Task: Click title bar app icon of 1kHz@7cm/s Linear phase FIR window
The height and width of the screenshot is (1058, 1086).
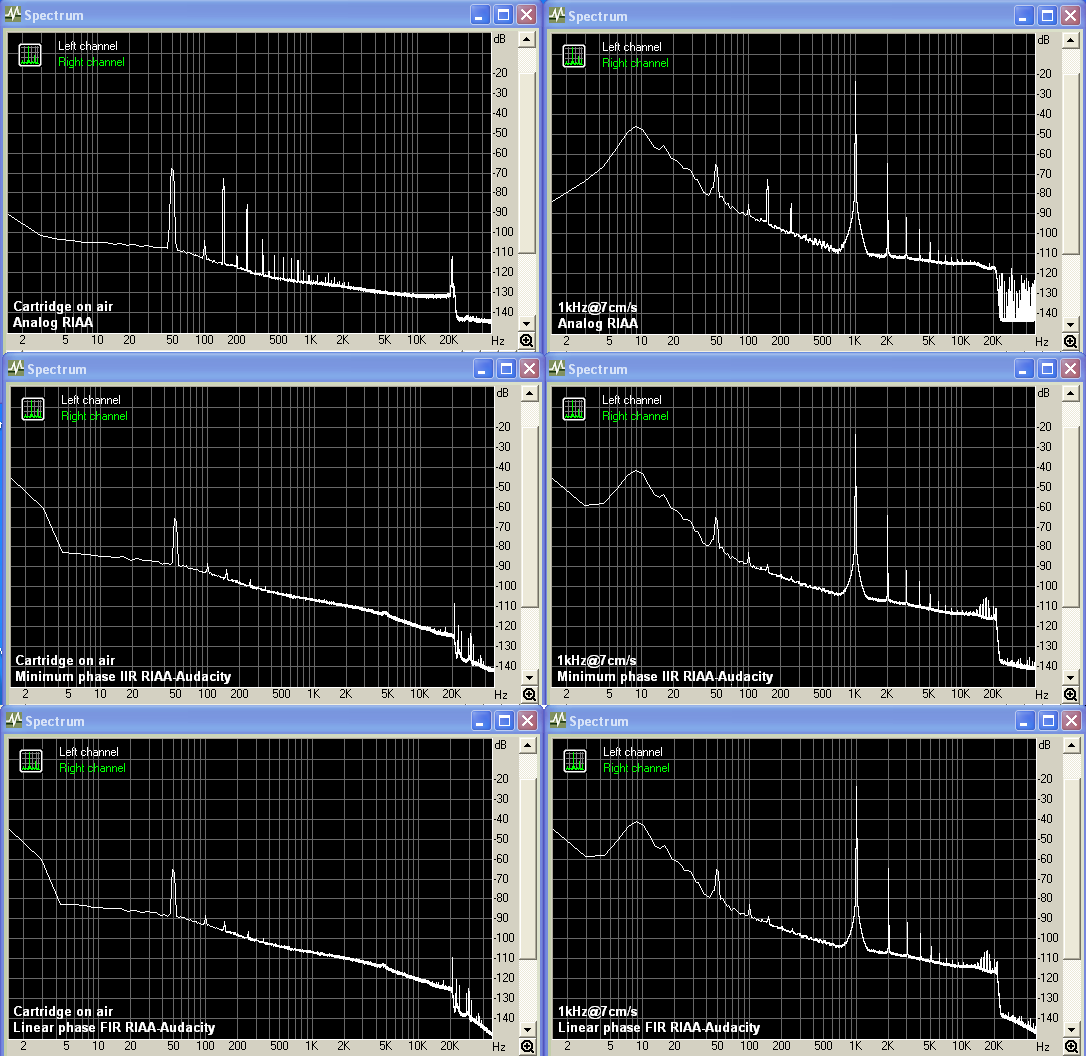Action: [558, 720]
